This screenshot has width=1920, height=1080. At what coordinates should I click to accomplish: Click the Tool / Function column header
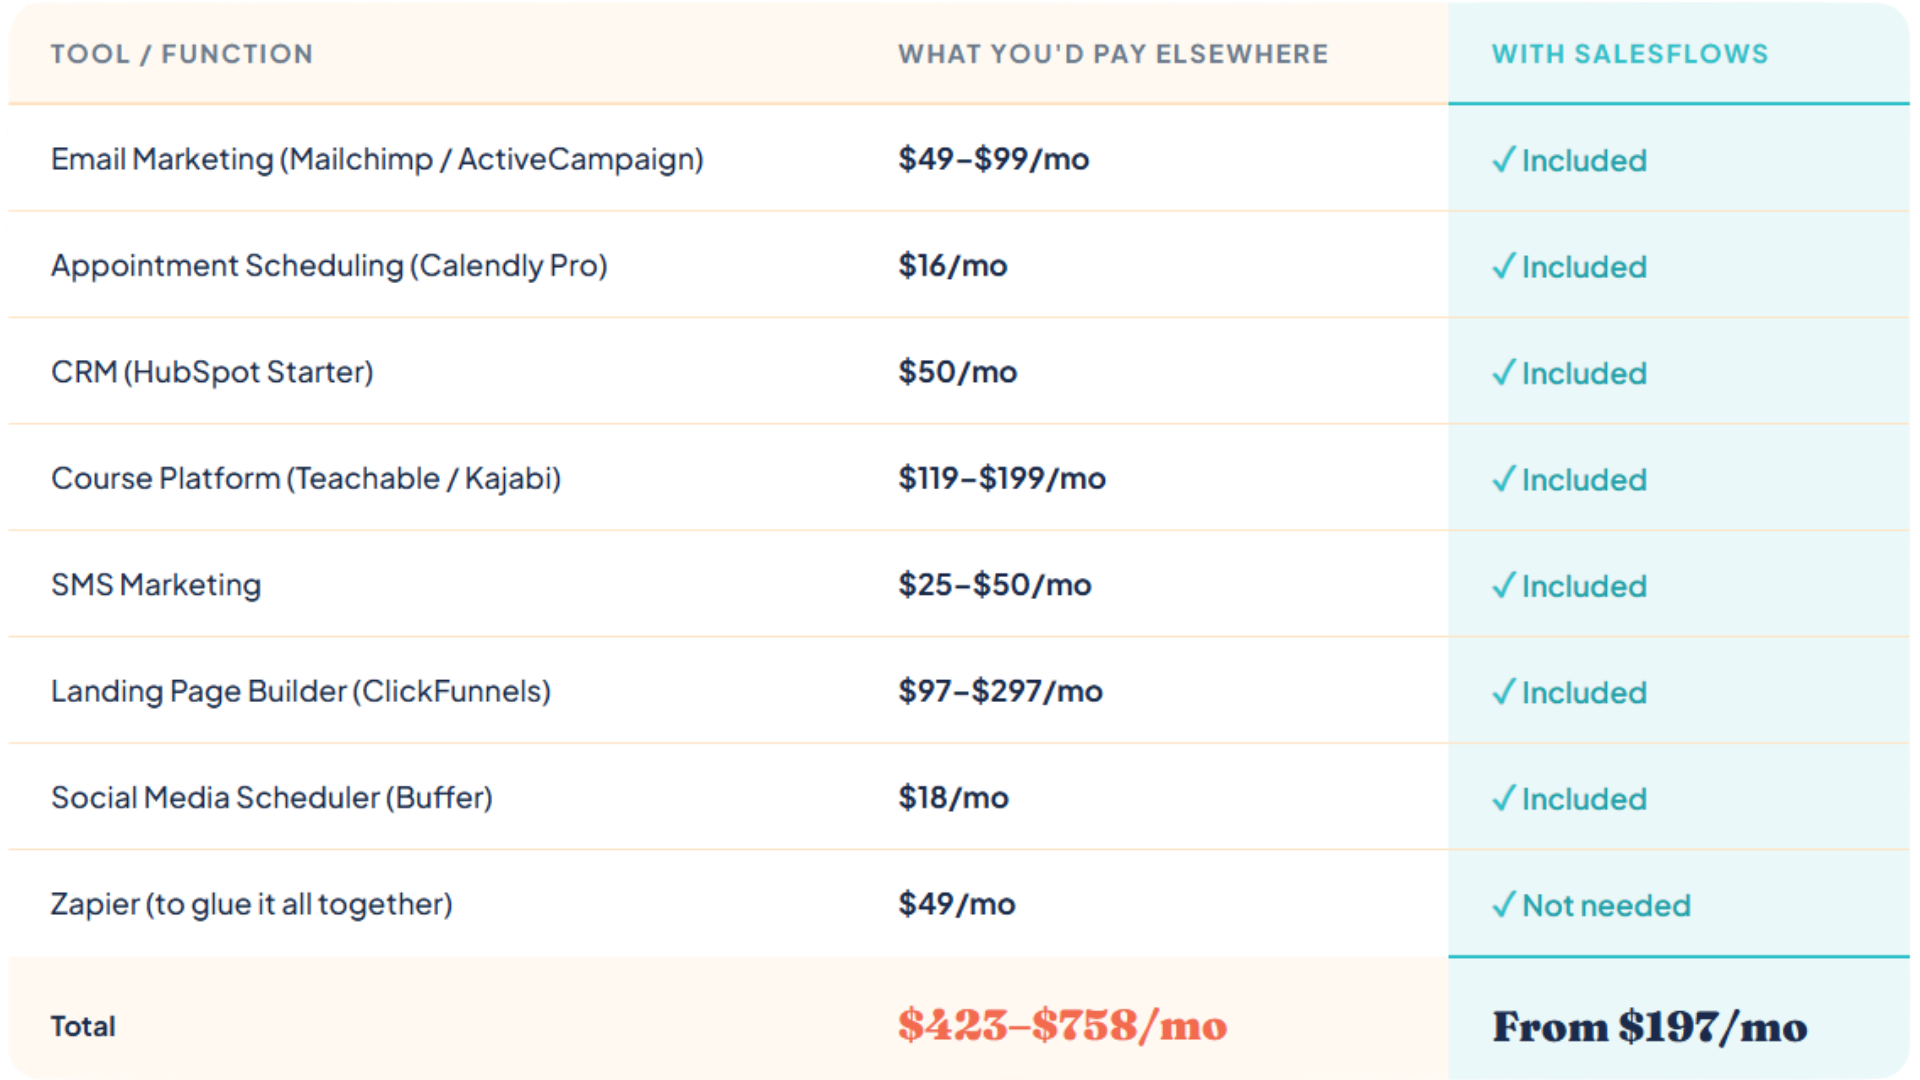(182, 54)
